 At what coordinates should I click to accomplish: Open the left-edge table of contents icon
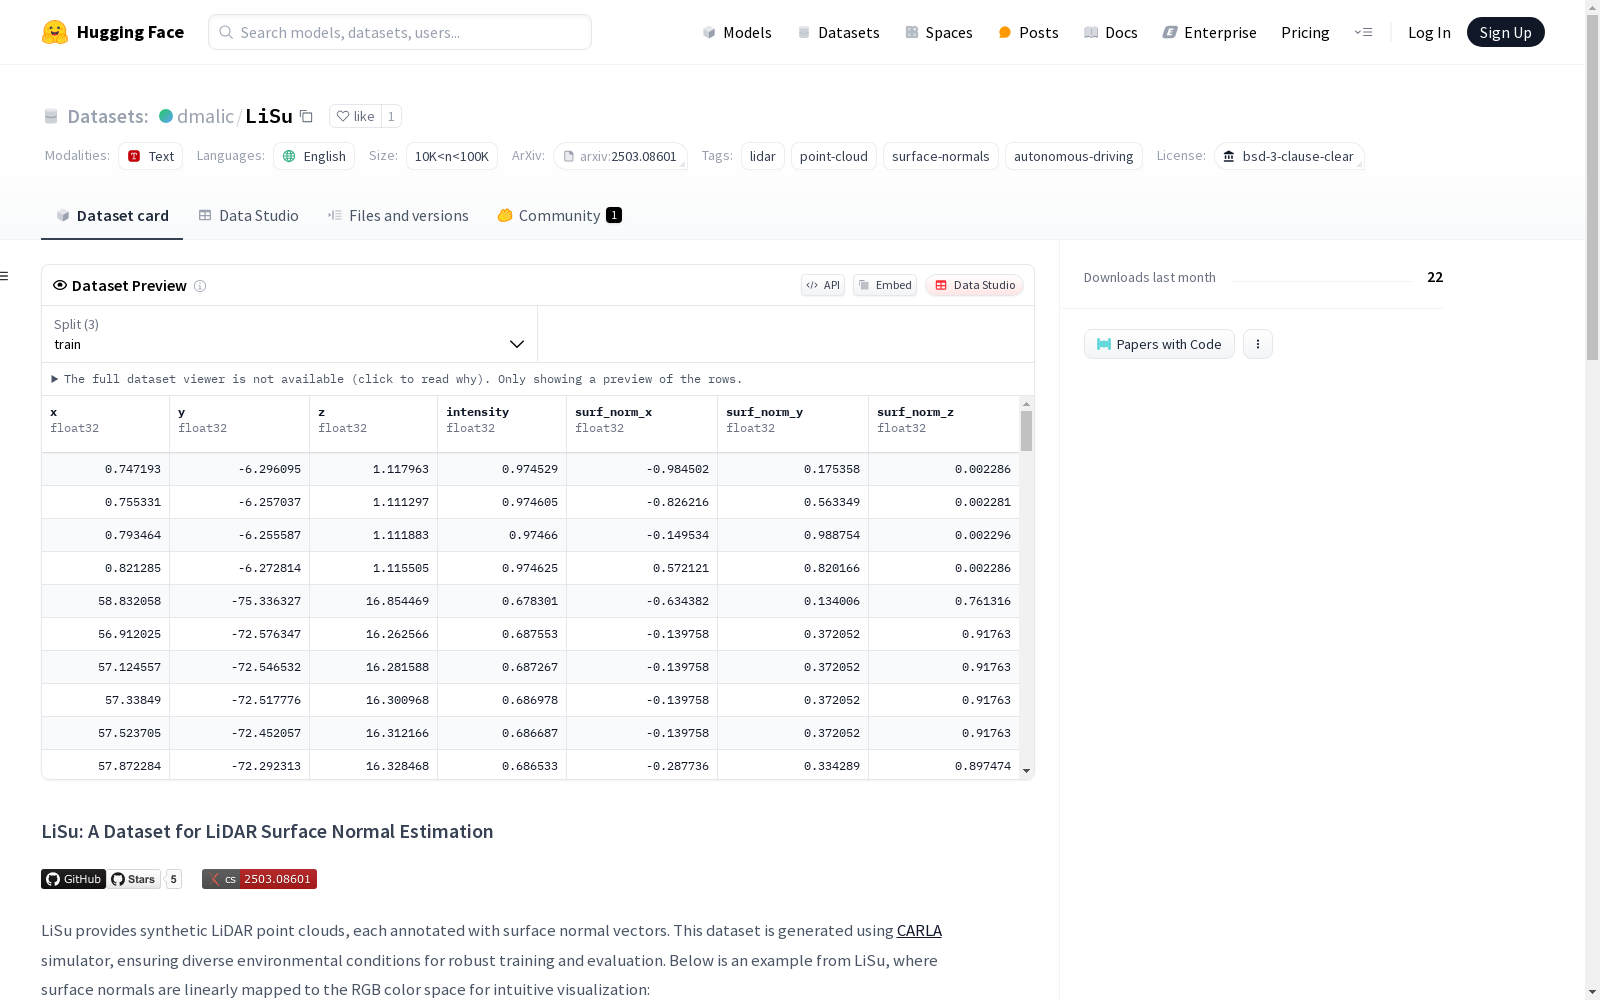pos(4,276)
